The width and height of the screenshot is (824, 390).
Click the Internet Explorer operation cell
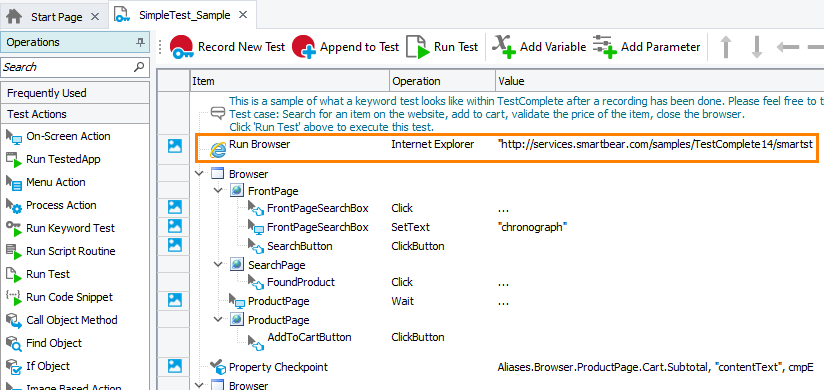[x=432, y=145]
